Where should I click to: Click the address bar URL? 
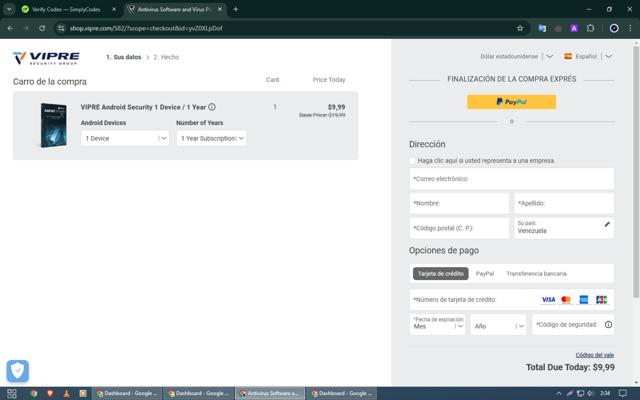[146, 28]
